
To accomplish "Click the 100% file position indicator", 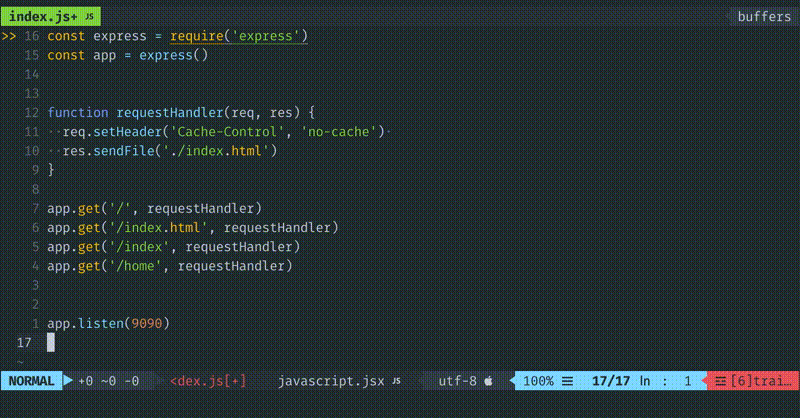I will point(538,381).
